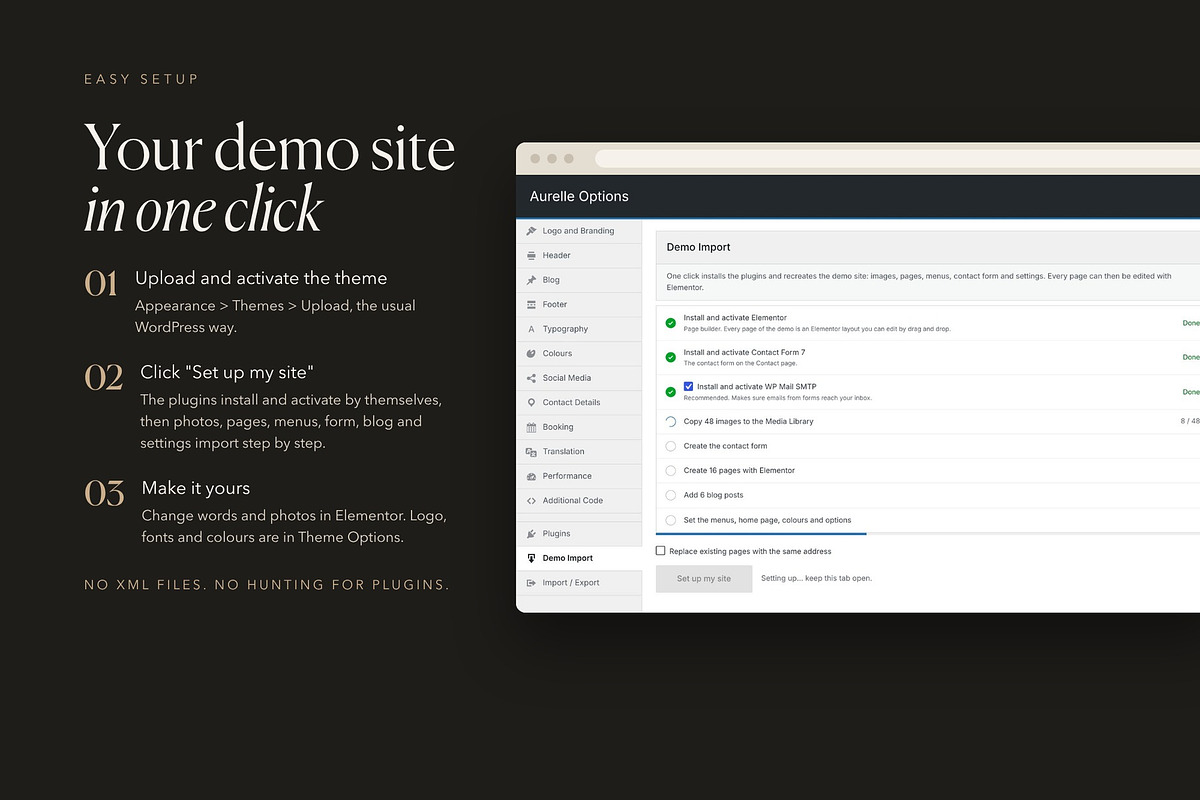Click the empty circle beside Create 16 pages
Viewport: 1200px width, 800px height.
click(670, 471)
